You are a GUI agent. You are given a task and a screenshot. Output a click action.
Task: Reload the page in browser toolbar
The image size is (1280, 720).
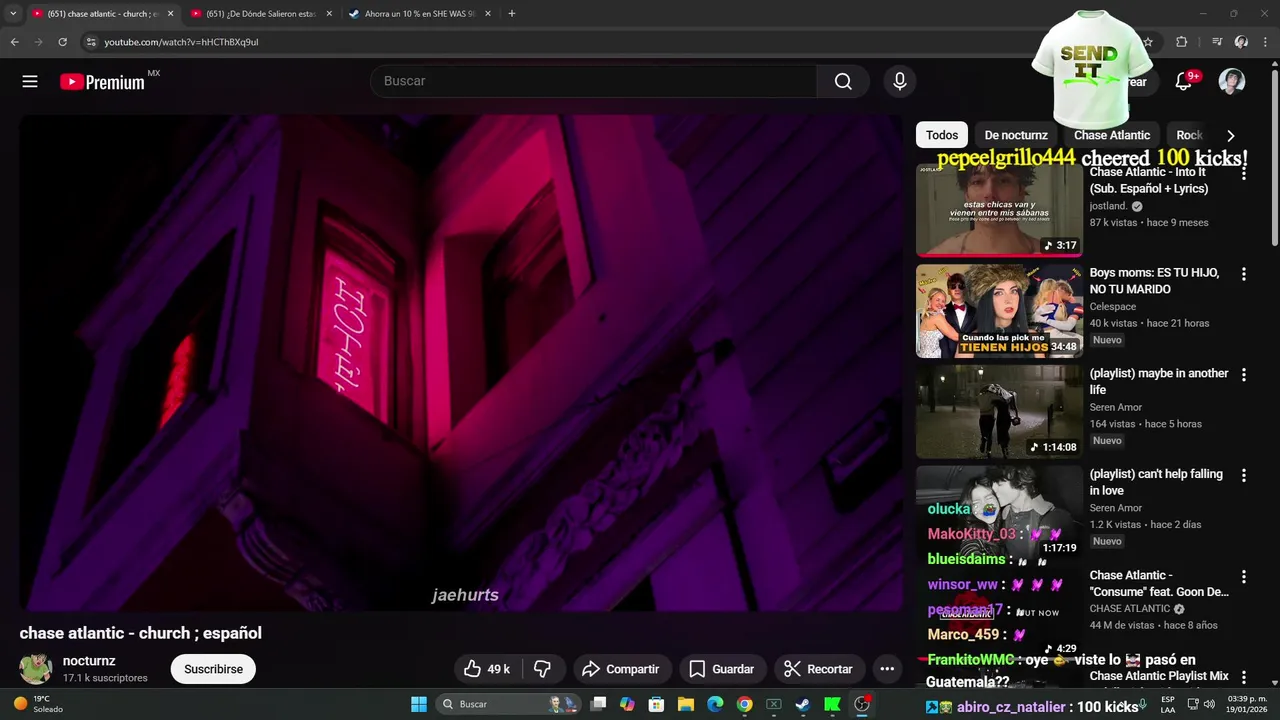coord(62,42)
